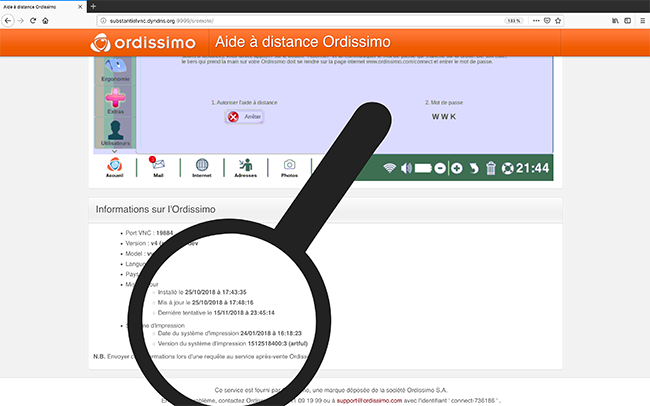Expand the sidebar chevron below Utilisateurs
The width and height of the screenshot is (650, 406).
point(115,151)
